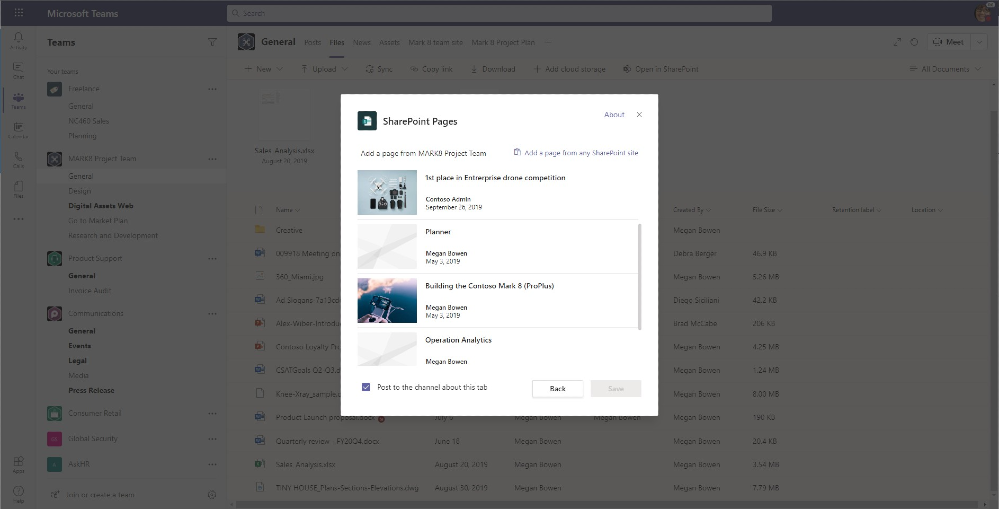Click Add cloud storage
This screenshot has width=999, height=509.
point(569,69)
